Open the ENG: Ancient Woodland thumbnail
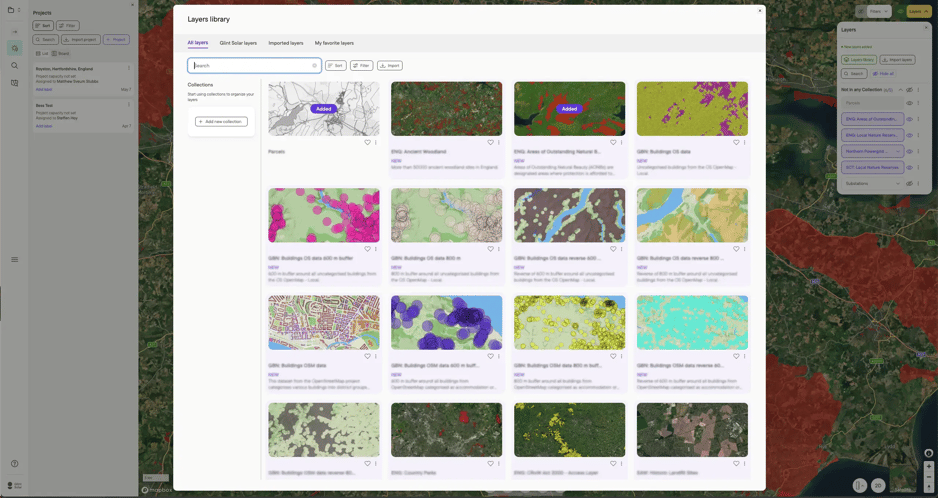 tap(446, 109)
